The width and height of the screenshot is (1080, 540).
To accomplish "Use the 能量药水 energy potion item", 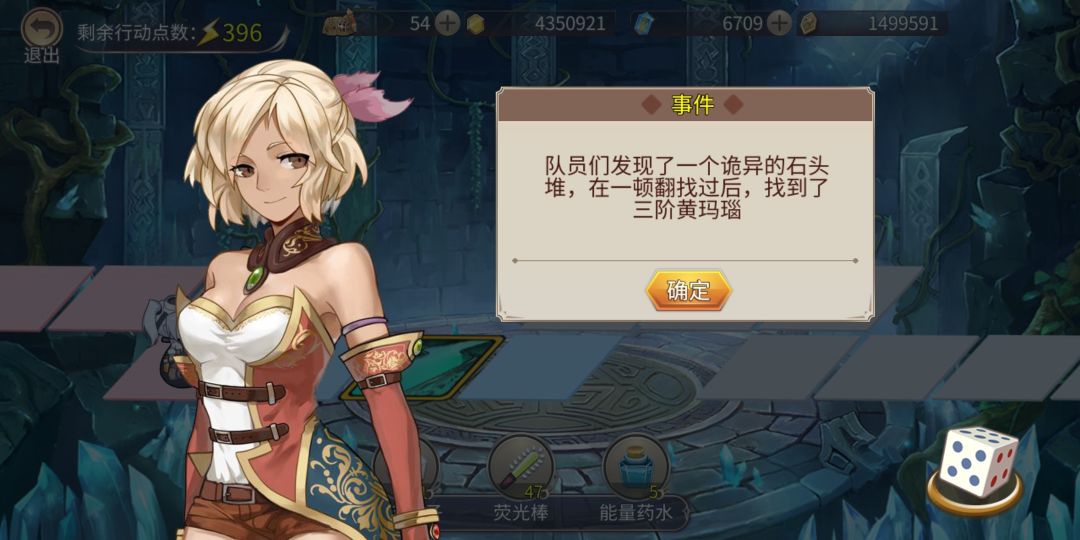I will (635, 467).
